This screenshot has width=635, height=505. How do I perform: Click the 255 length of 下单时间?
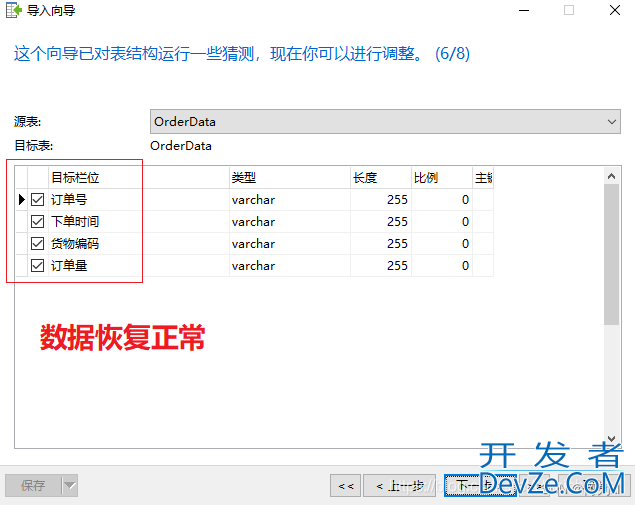[381, 222]
